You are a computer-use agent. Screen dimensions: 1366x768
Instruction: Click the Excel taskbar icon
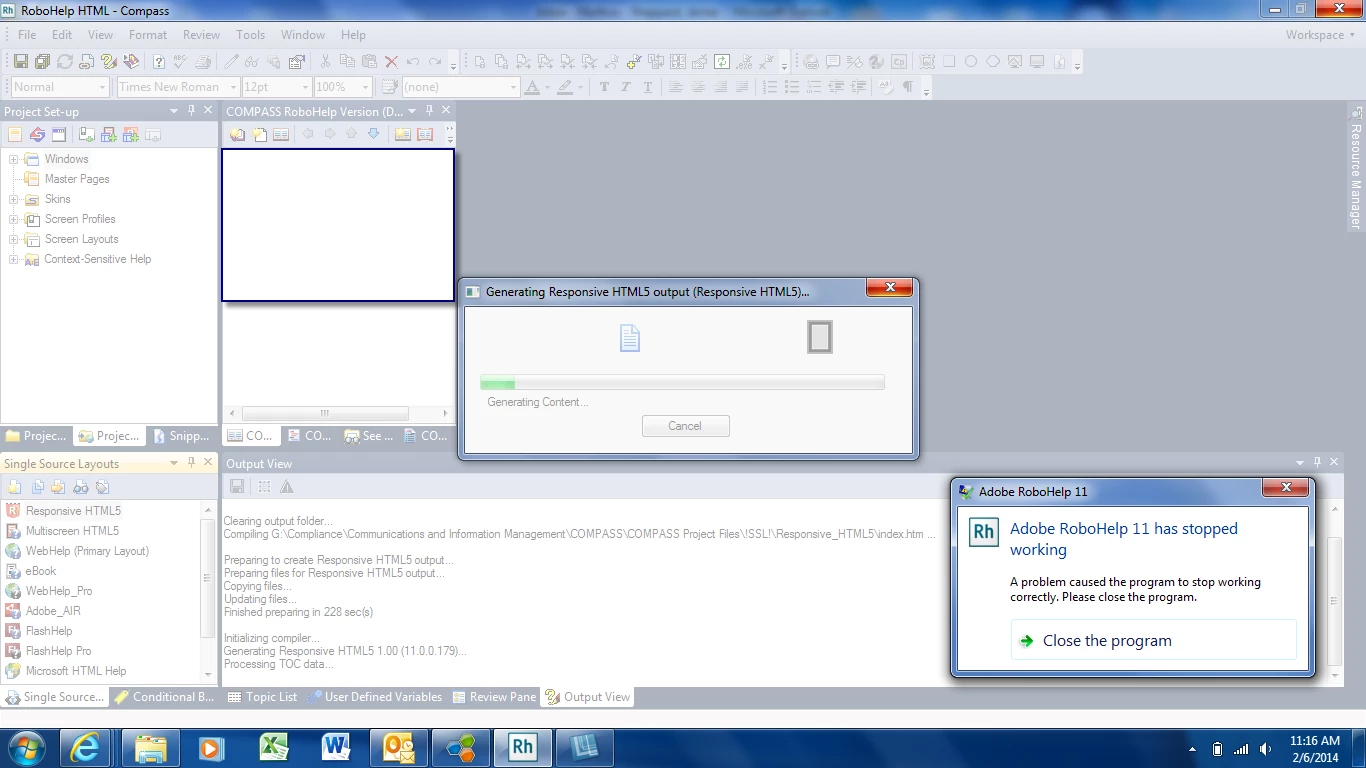273,748
